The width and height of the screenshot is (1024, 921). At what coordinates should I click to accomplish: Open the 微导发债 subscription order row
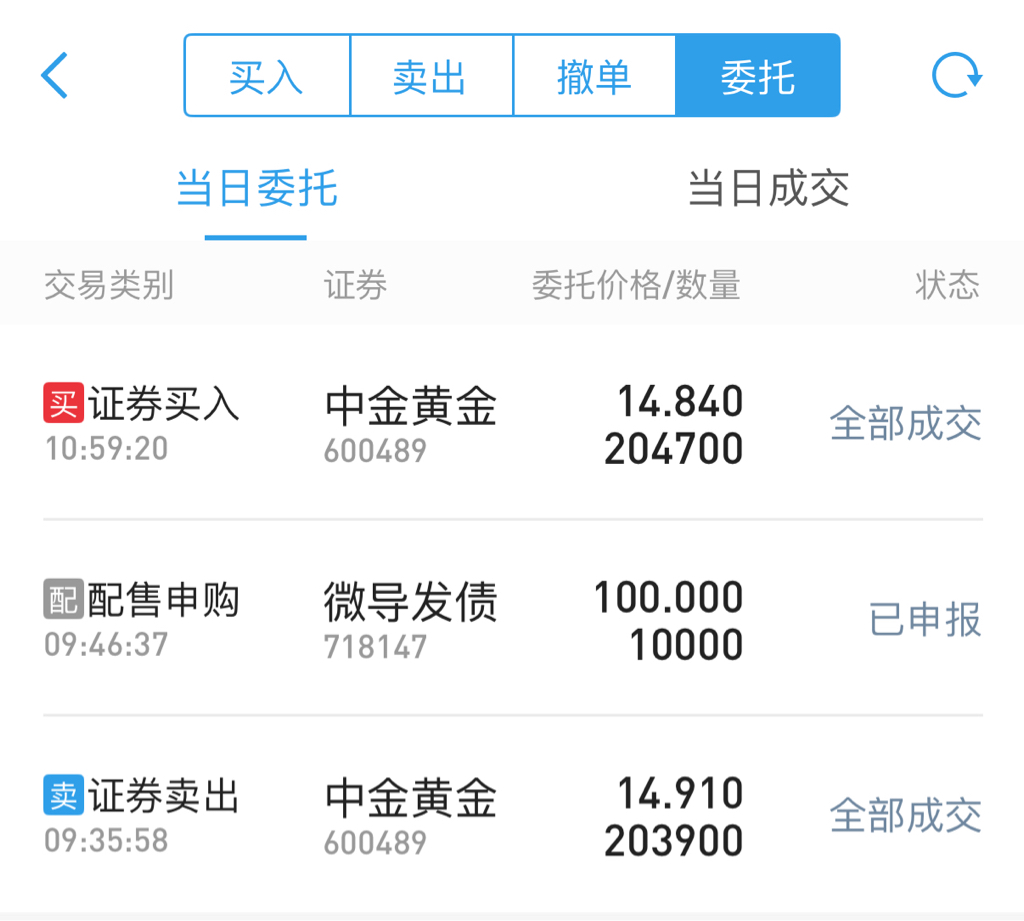pos(512,618)
